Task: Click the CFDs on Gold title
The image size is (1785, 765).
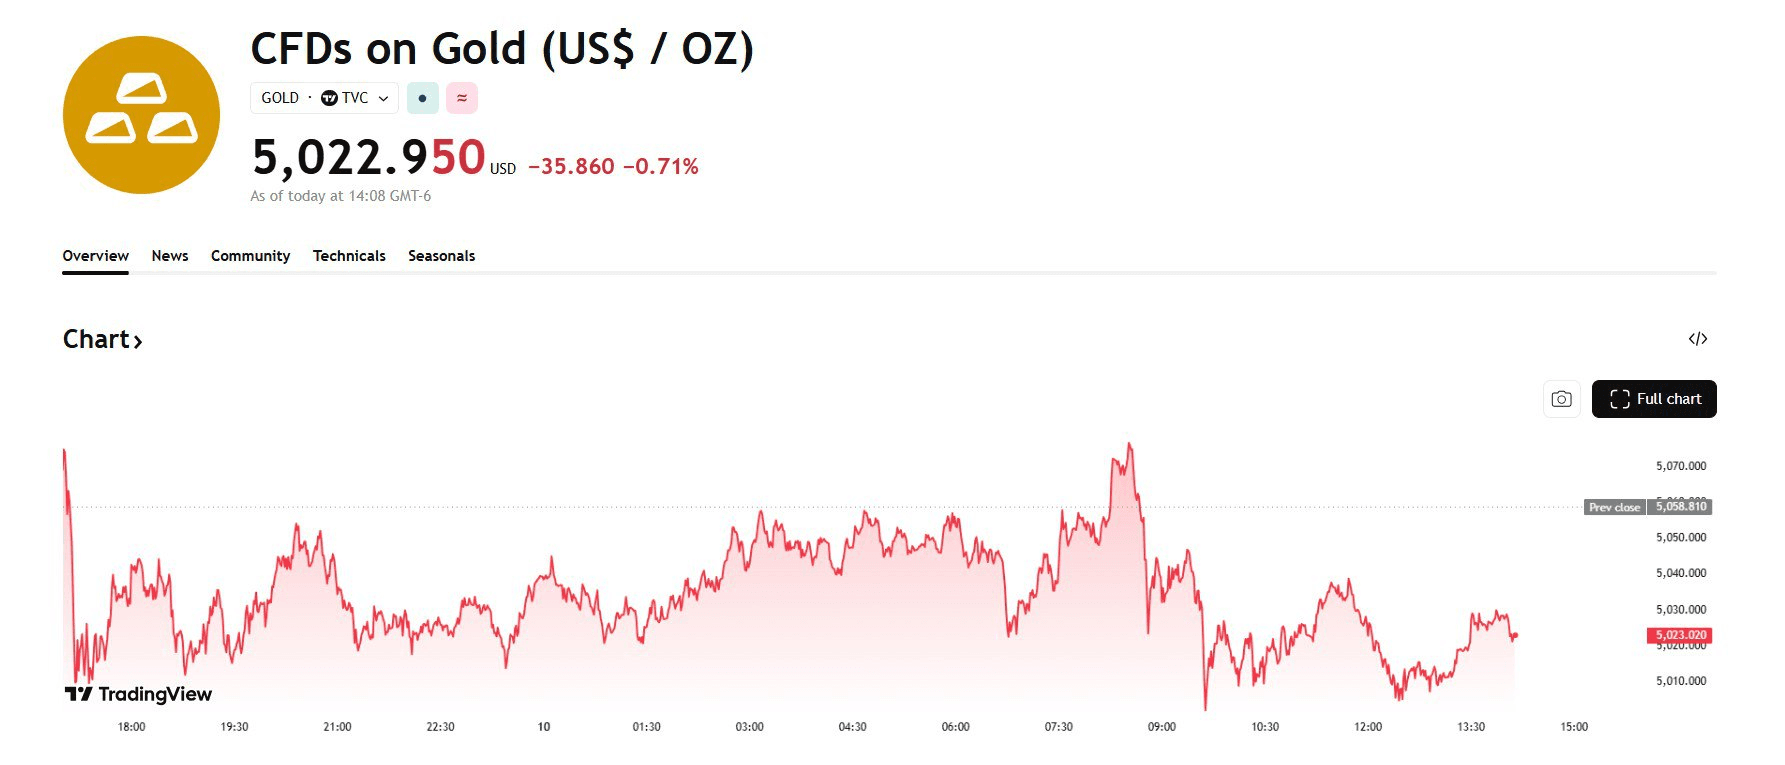Action: coord(501,49)
